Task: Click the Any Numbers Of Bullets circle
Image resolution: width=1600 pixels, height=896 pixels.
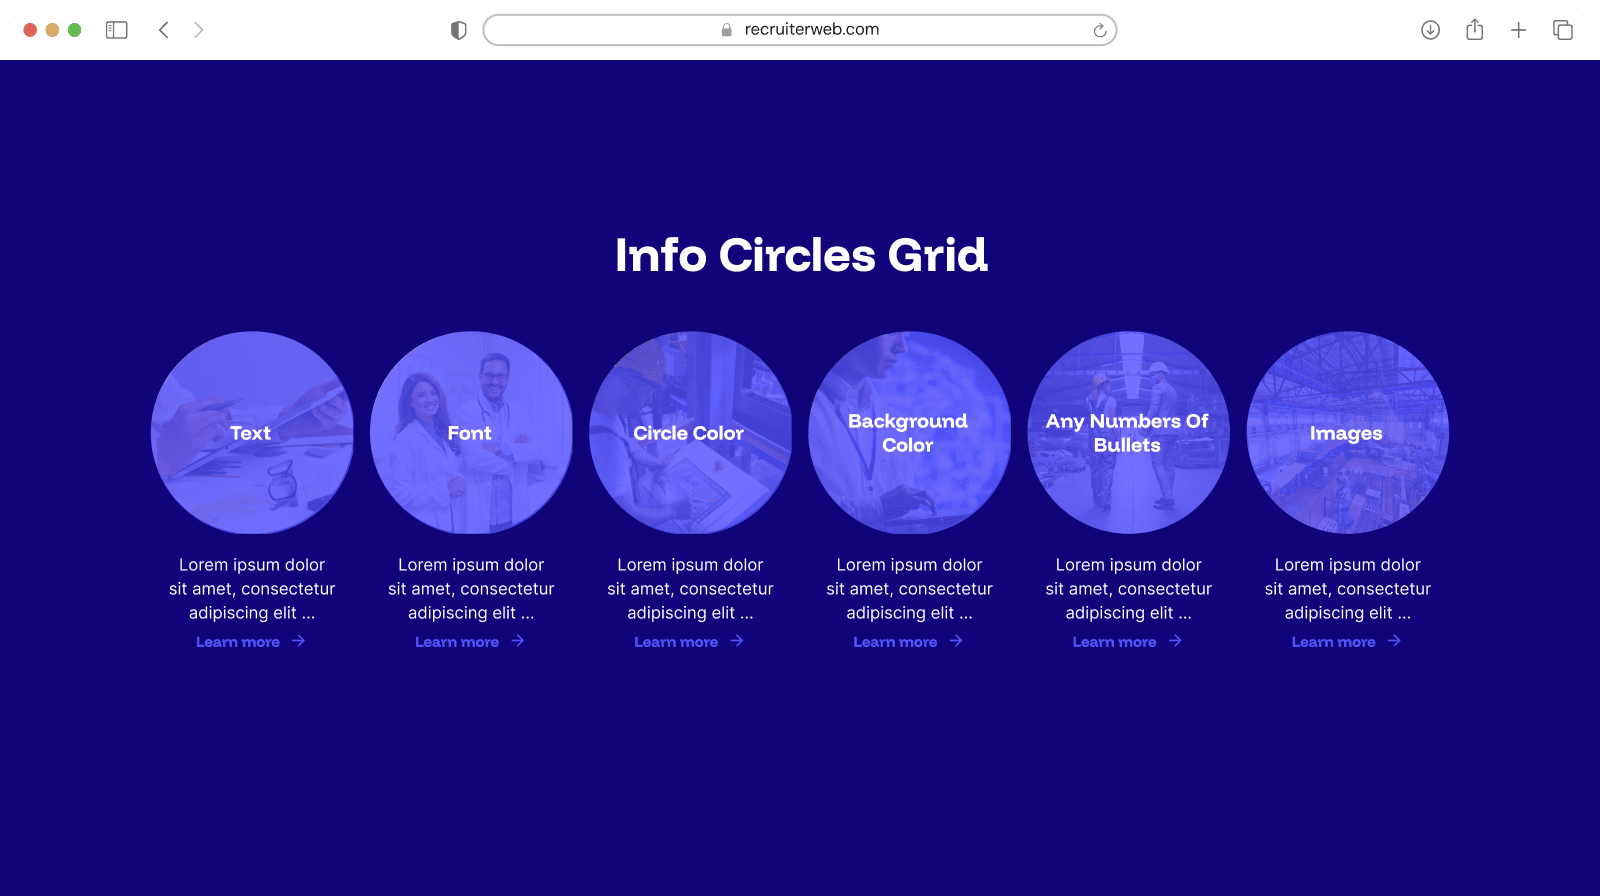Action: point(1128,432)
